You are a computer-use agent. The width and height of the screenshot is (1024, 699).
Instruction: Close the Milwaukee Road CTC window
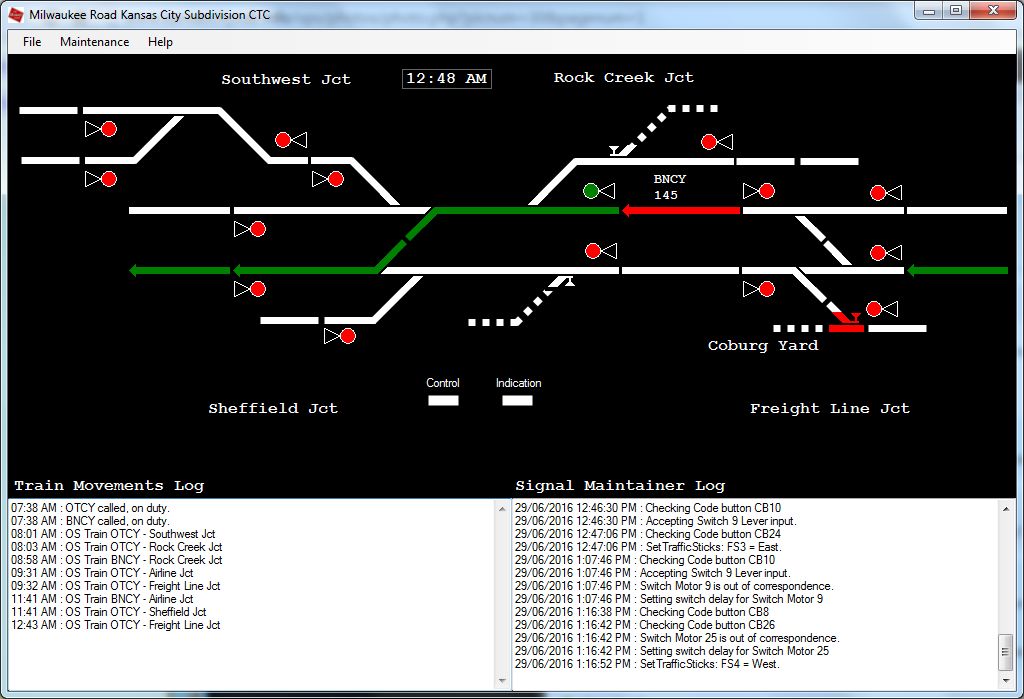point(993,11)
